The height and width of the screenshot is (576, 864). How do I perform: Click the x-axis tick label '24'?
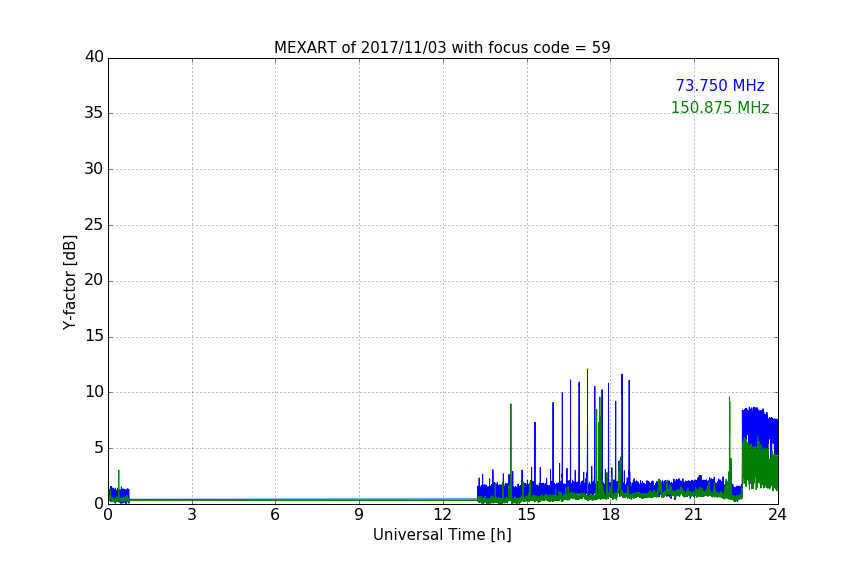[x=777, y=515]
